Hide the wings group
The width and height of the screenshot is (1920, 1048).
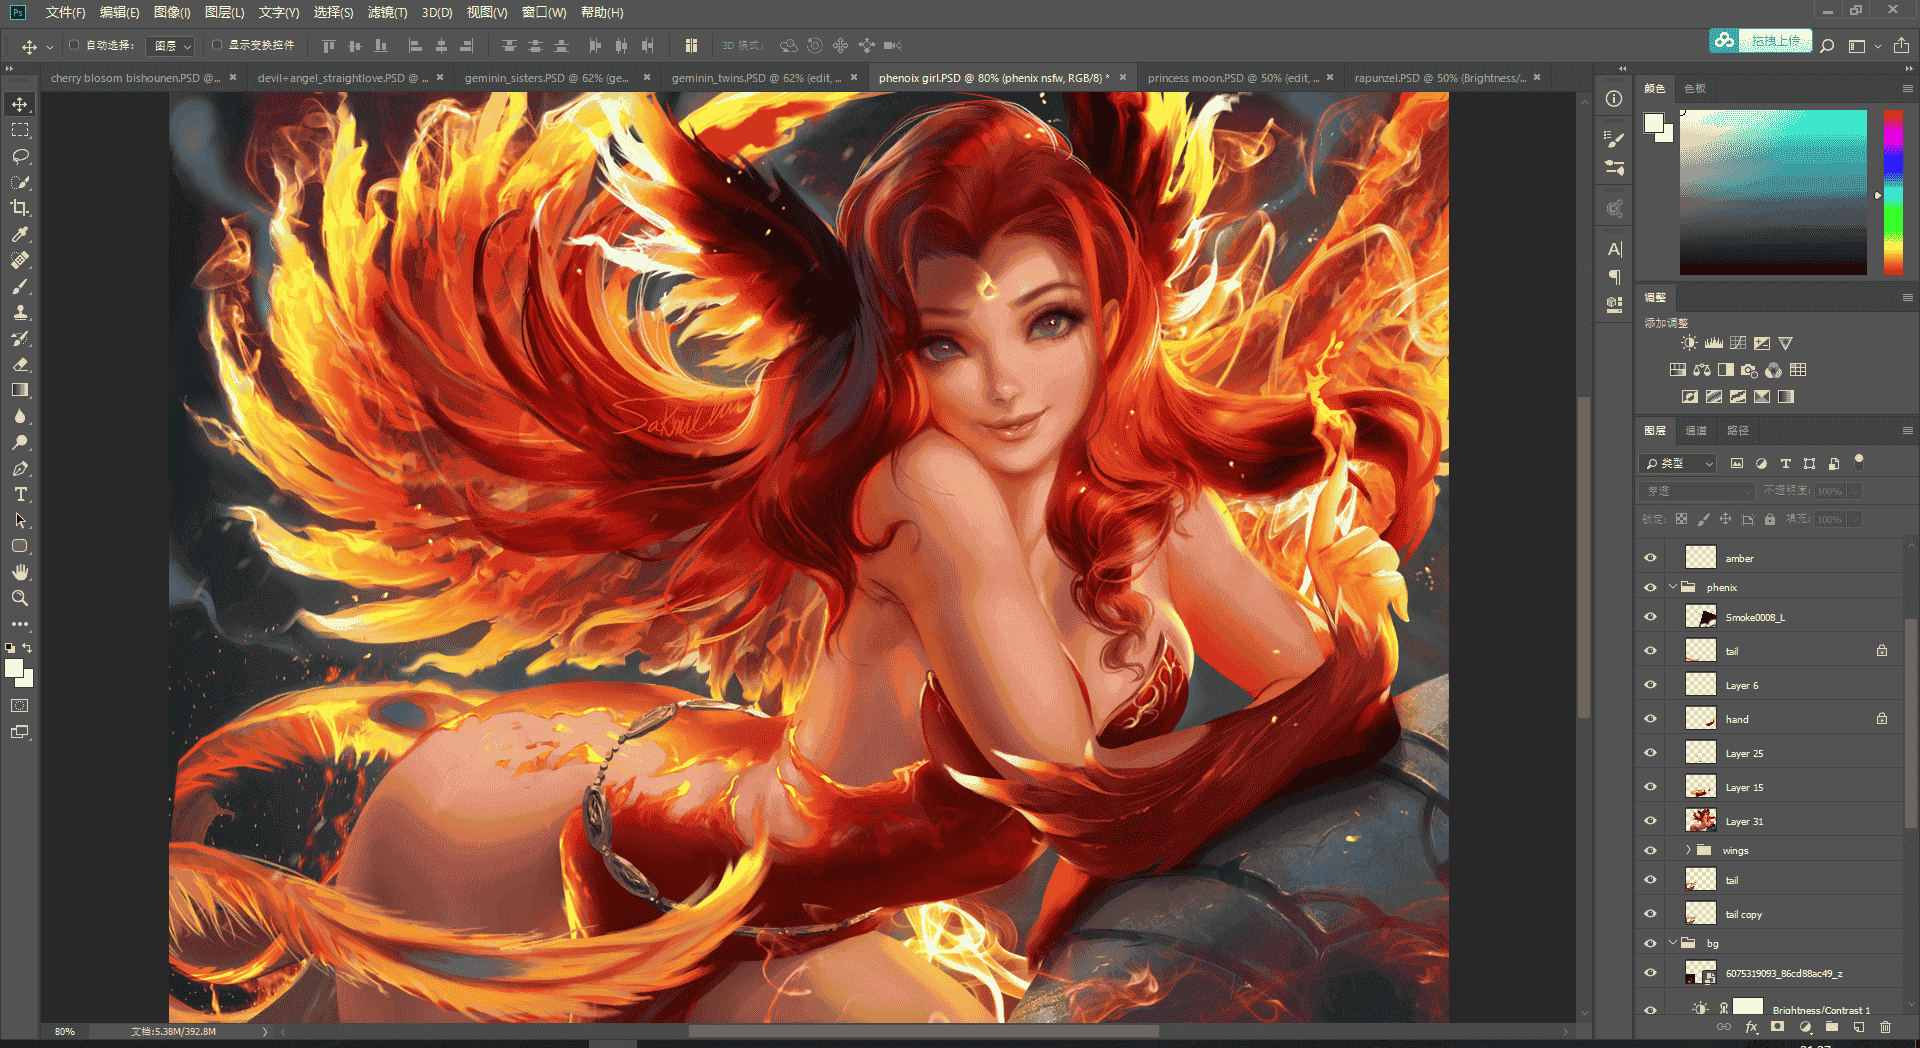pyautogui.click(x=1650, y=851)
